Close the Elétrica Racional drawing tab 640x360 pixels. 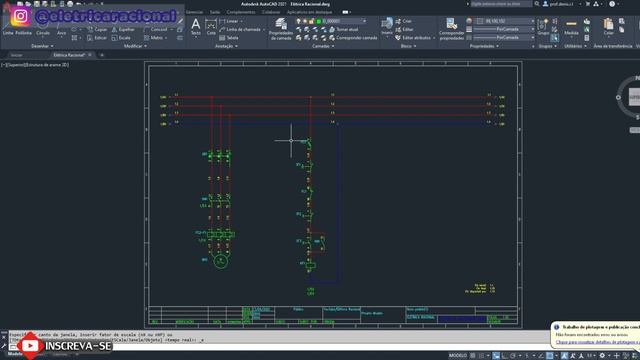point(90,55)
